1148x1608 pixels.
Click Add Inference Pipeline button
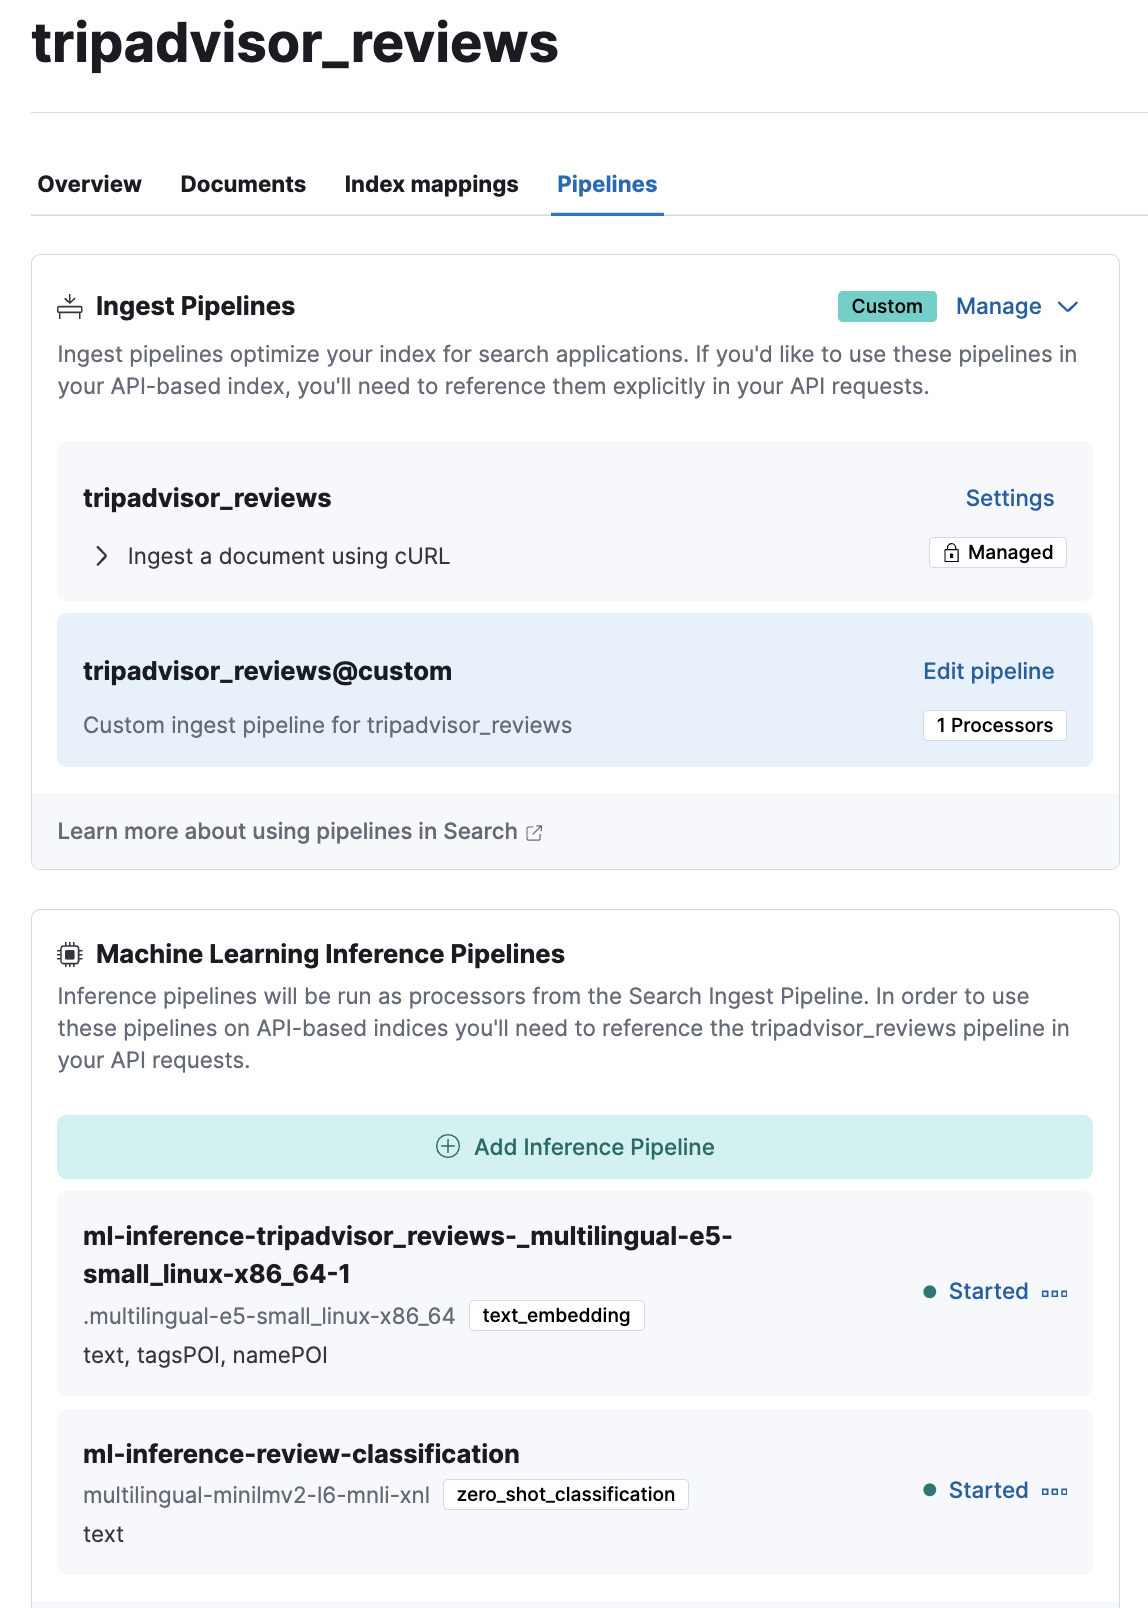tap(575, 1147)
